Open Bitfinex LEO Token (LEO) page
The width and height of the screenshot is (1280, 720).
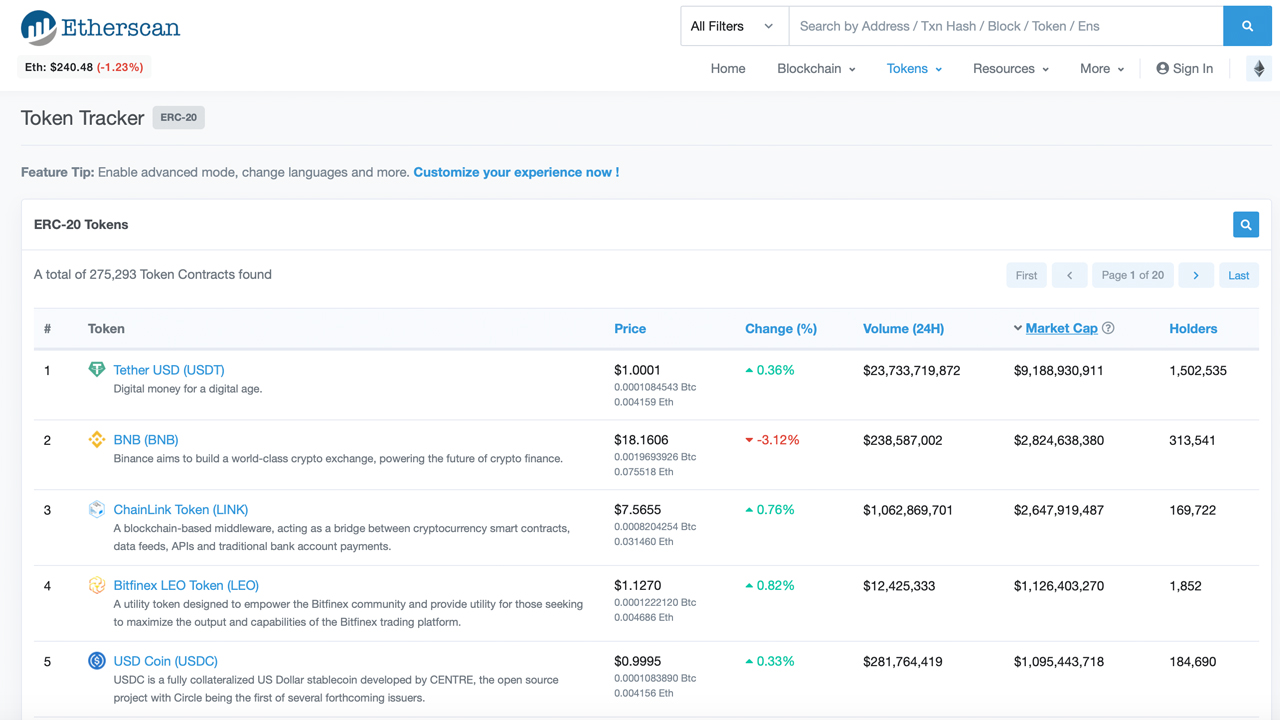click(186, 586)
